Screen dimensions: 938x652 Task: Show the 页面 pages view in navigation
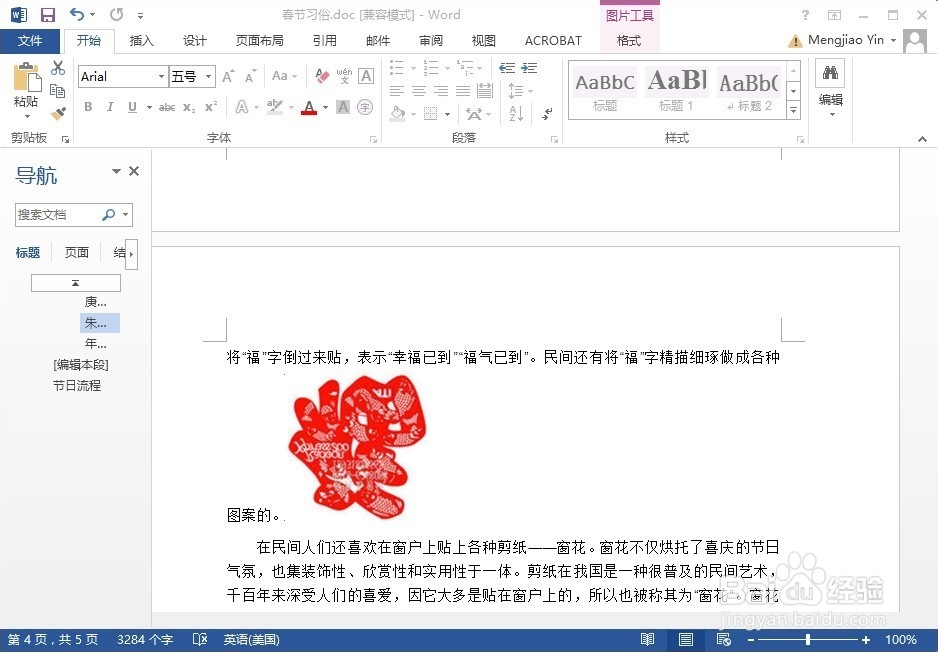[77, 252]
